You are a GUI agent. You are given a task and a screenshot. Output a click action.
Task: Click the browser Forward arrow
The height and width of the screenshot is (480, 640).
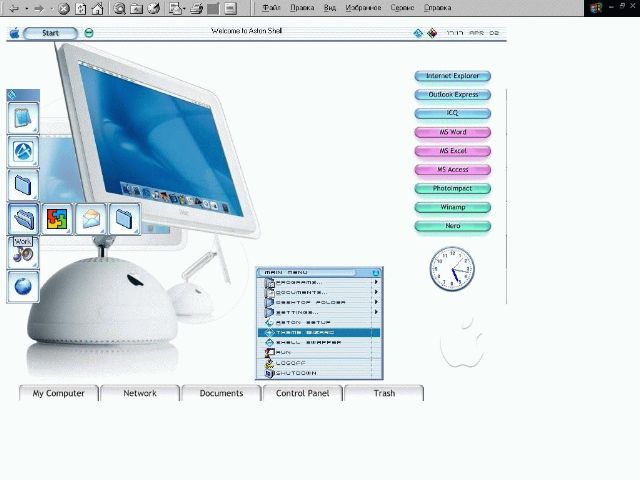pos(39,9)
